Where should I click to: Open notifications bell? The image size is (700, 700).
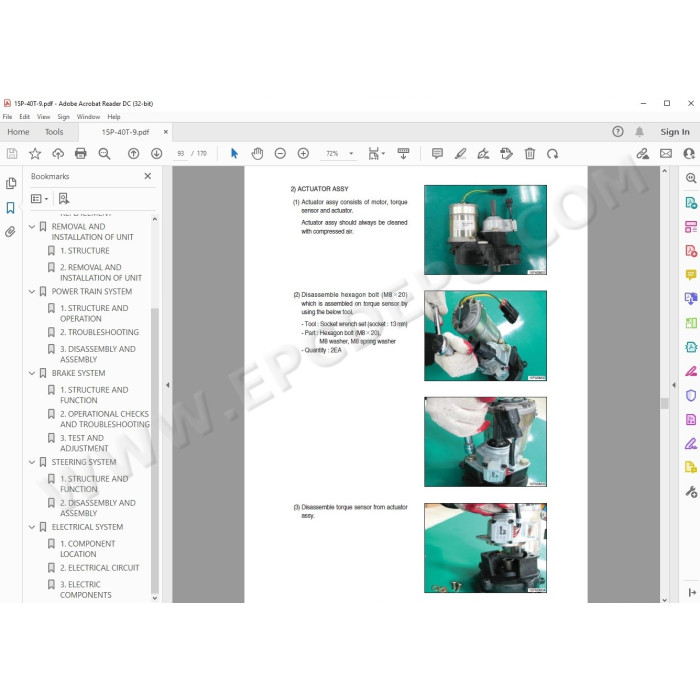[639, 132]
